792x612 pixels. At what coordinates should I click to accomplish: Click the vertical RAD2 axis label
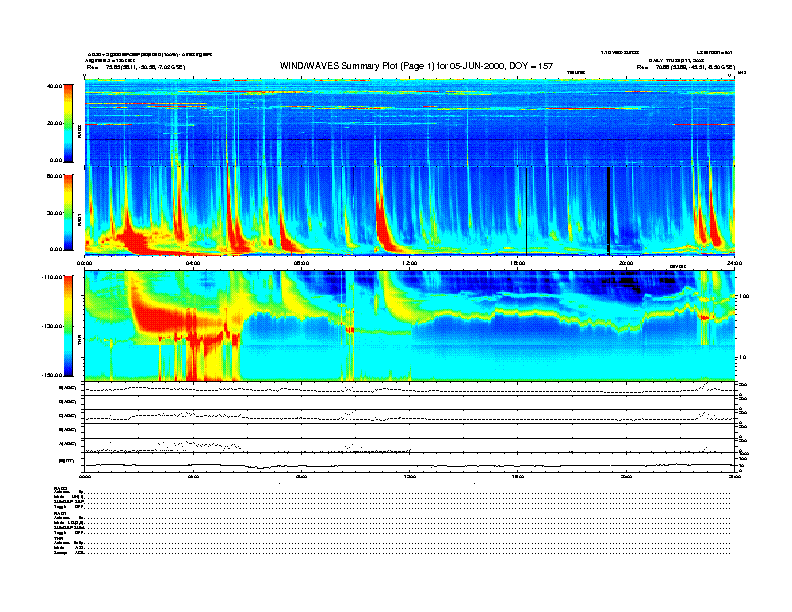79,132
